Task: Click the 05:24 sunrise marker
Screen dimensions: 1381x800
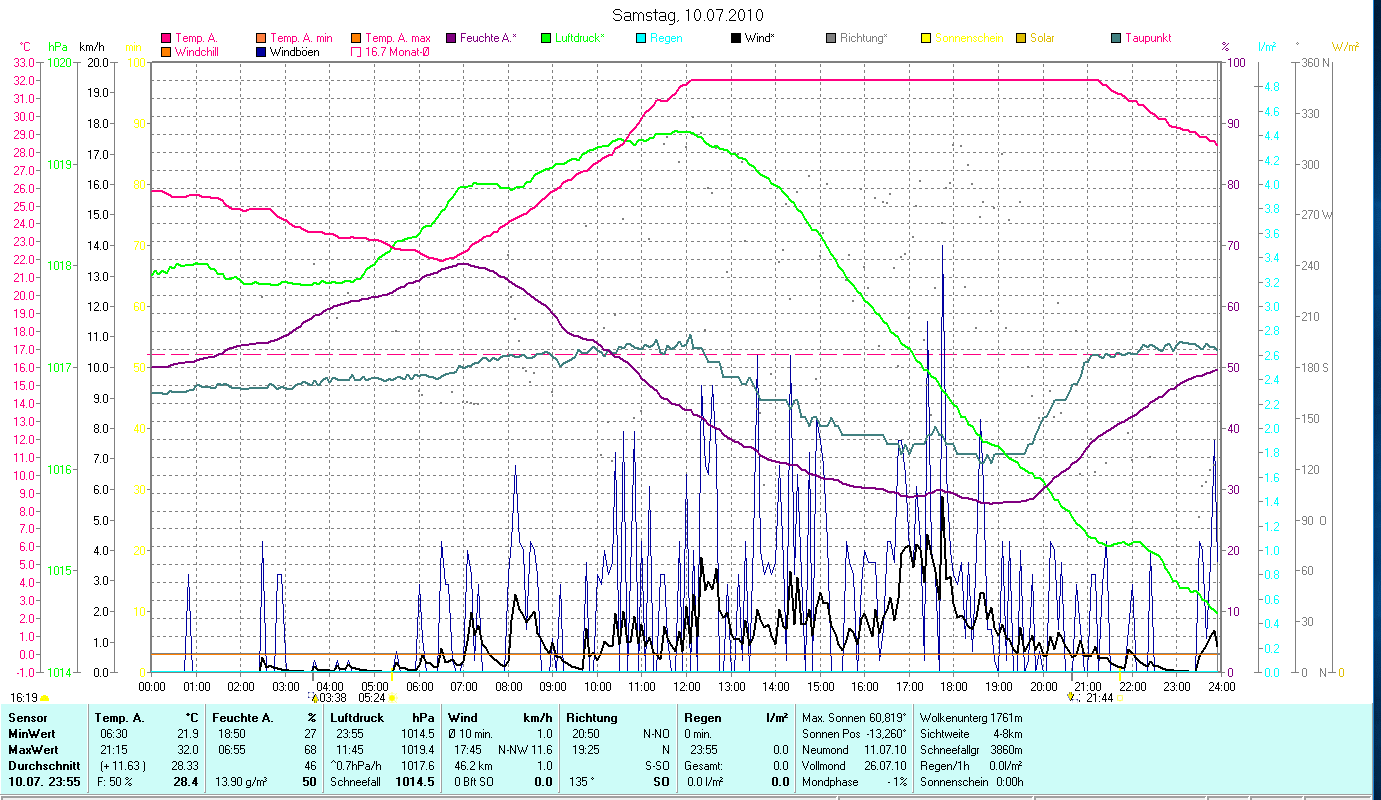Action: point(373,697)
